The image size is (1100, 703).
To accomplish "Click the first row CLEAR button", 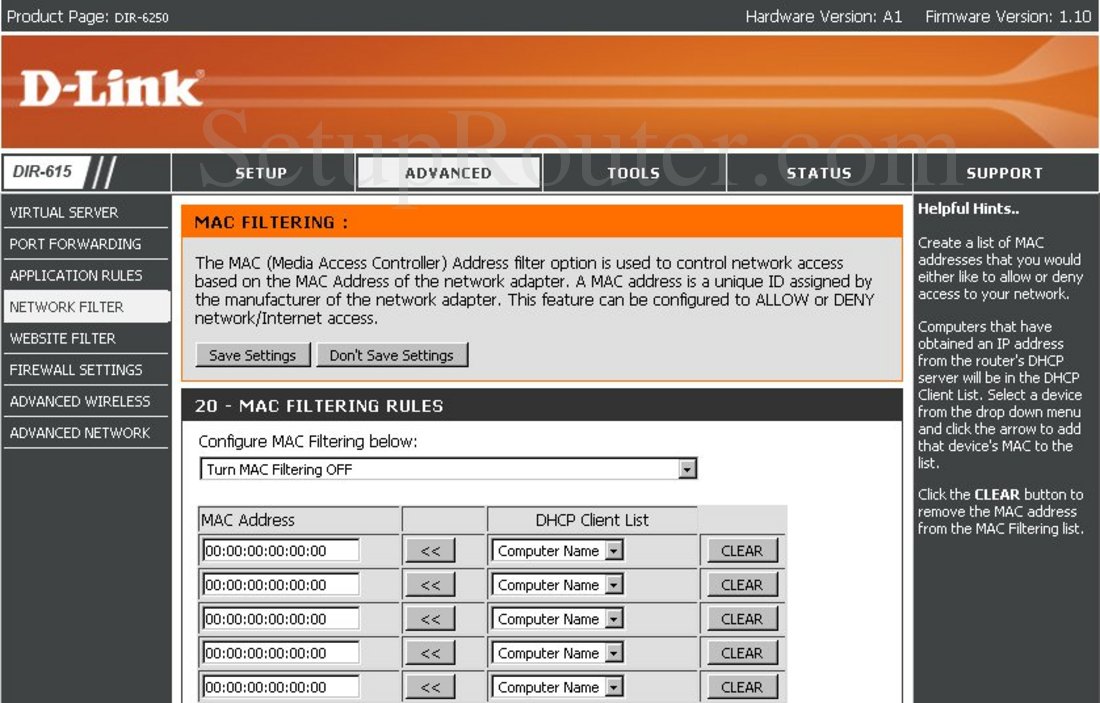I will point(742,551).
